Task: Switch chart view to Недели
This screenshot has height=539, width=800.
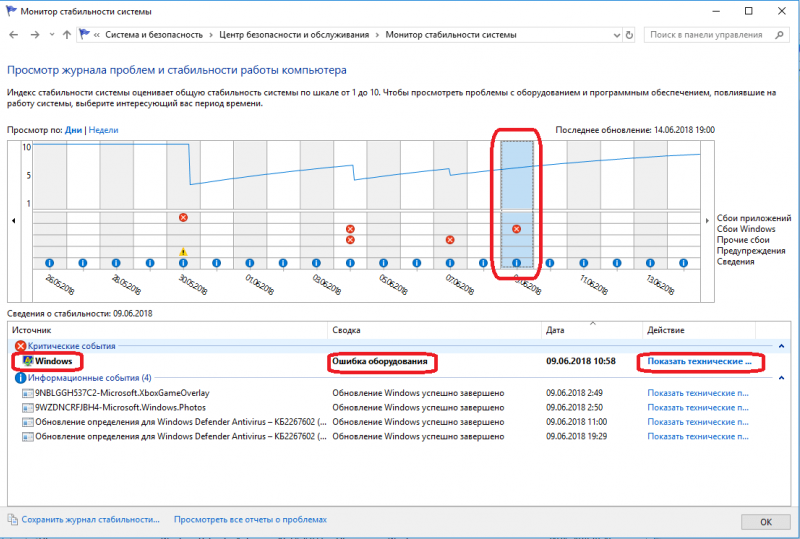Action: (x=104, y=130)
